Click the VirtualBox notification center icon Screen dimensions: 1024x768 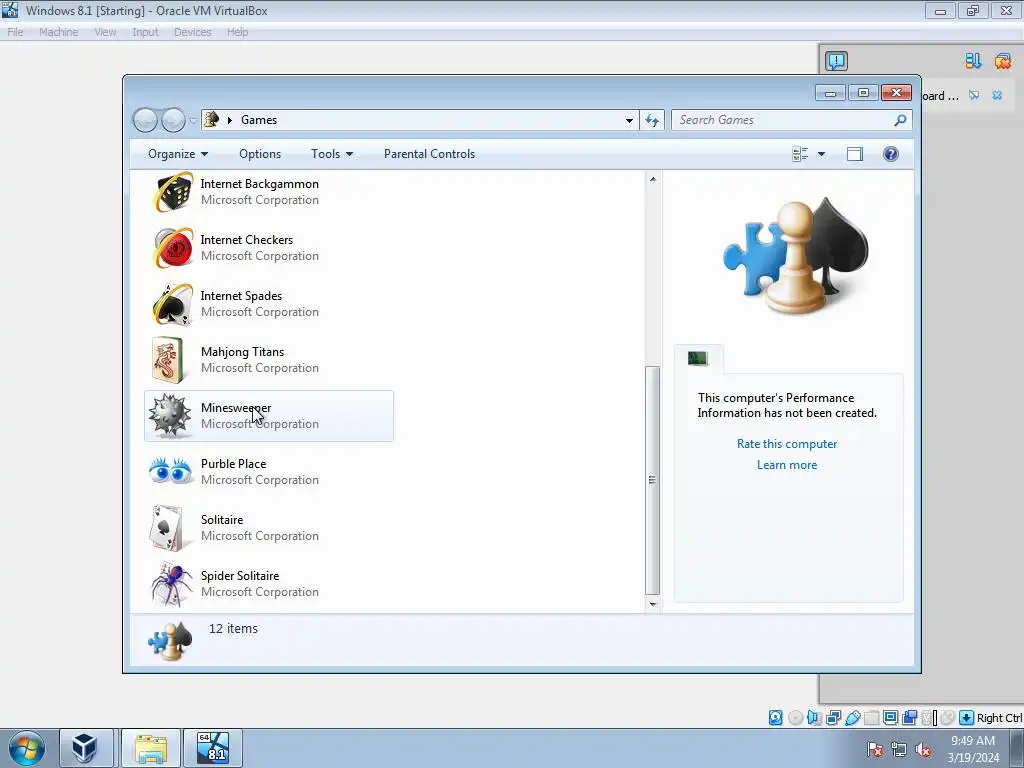pos(836,61)
